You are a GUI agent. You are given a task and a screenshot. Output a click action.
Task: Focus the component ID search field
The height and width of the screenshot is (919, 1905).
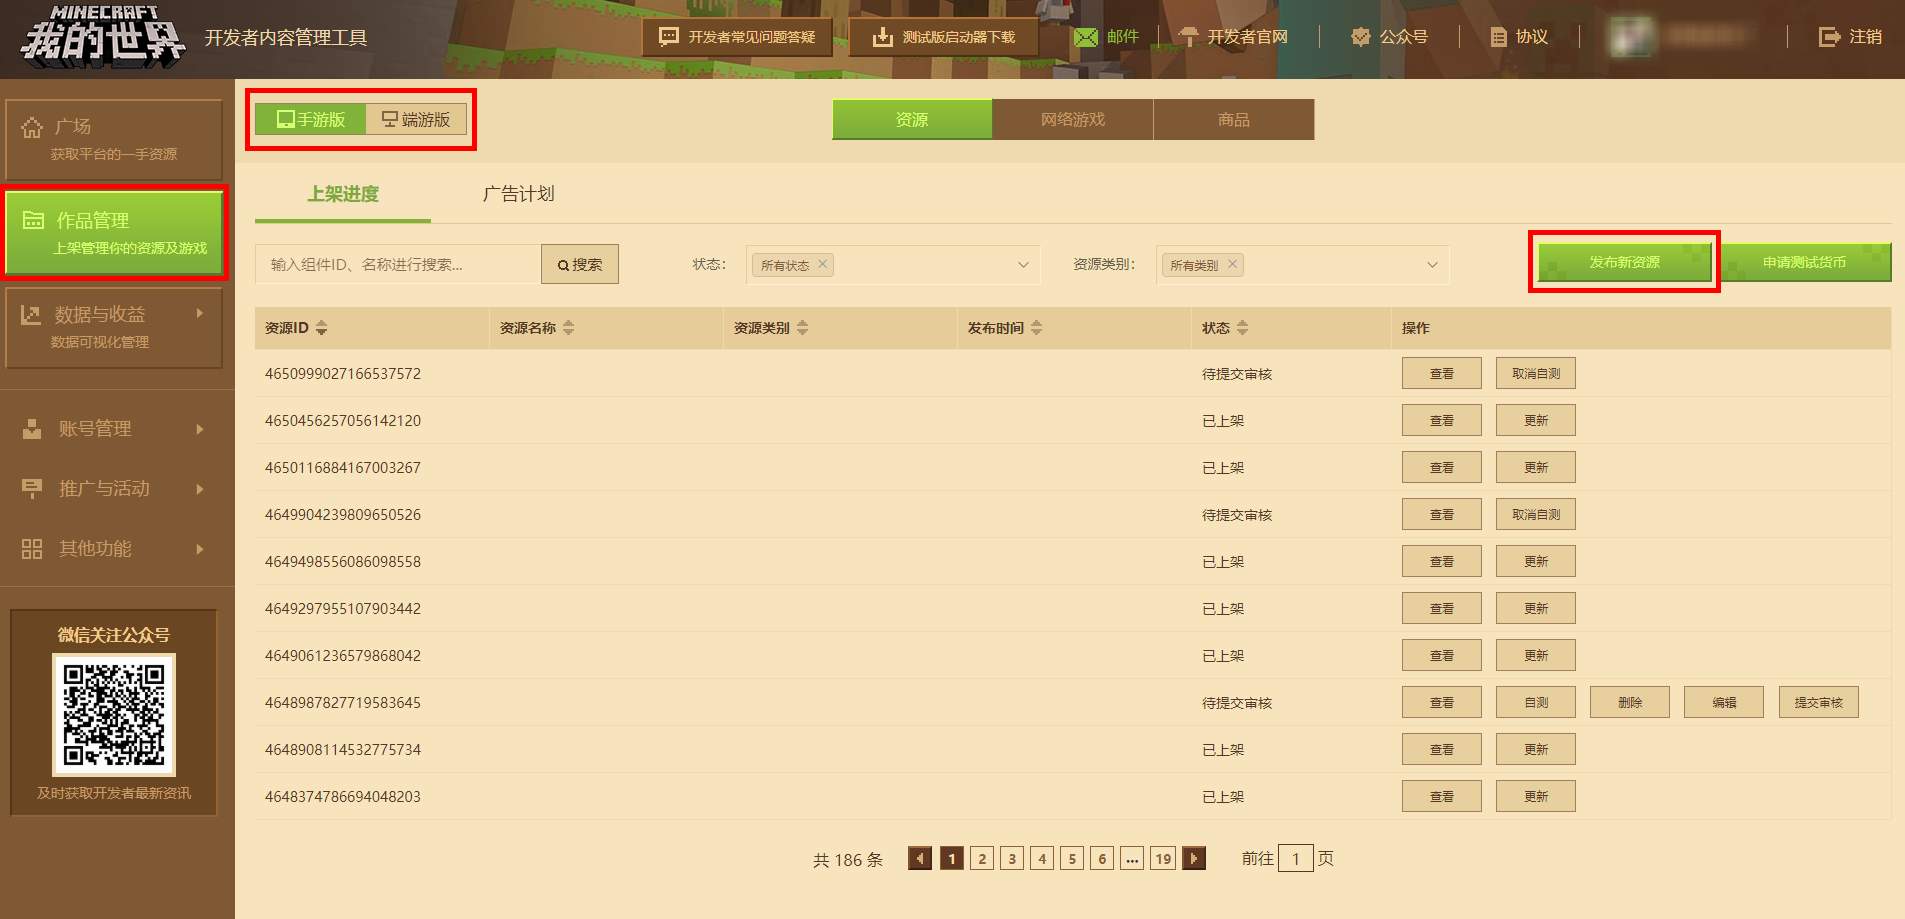point(398,264)
